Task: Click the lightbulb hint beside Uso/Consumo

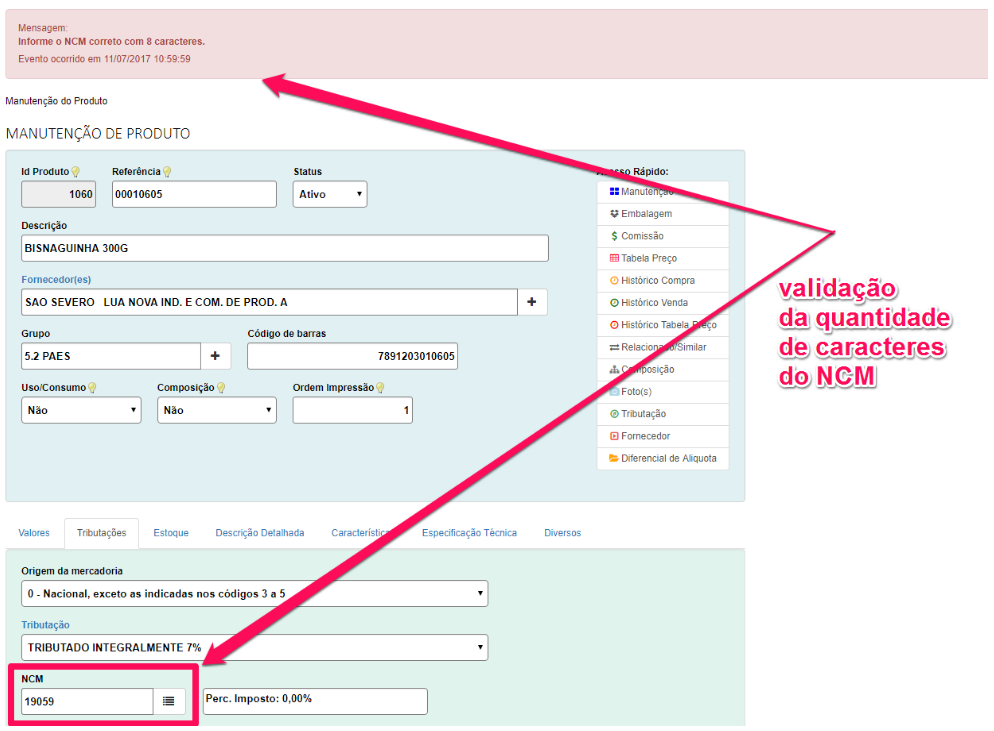Action: tap(92, 388)
